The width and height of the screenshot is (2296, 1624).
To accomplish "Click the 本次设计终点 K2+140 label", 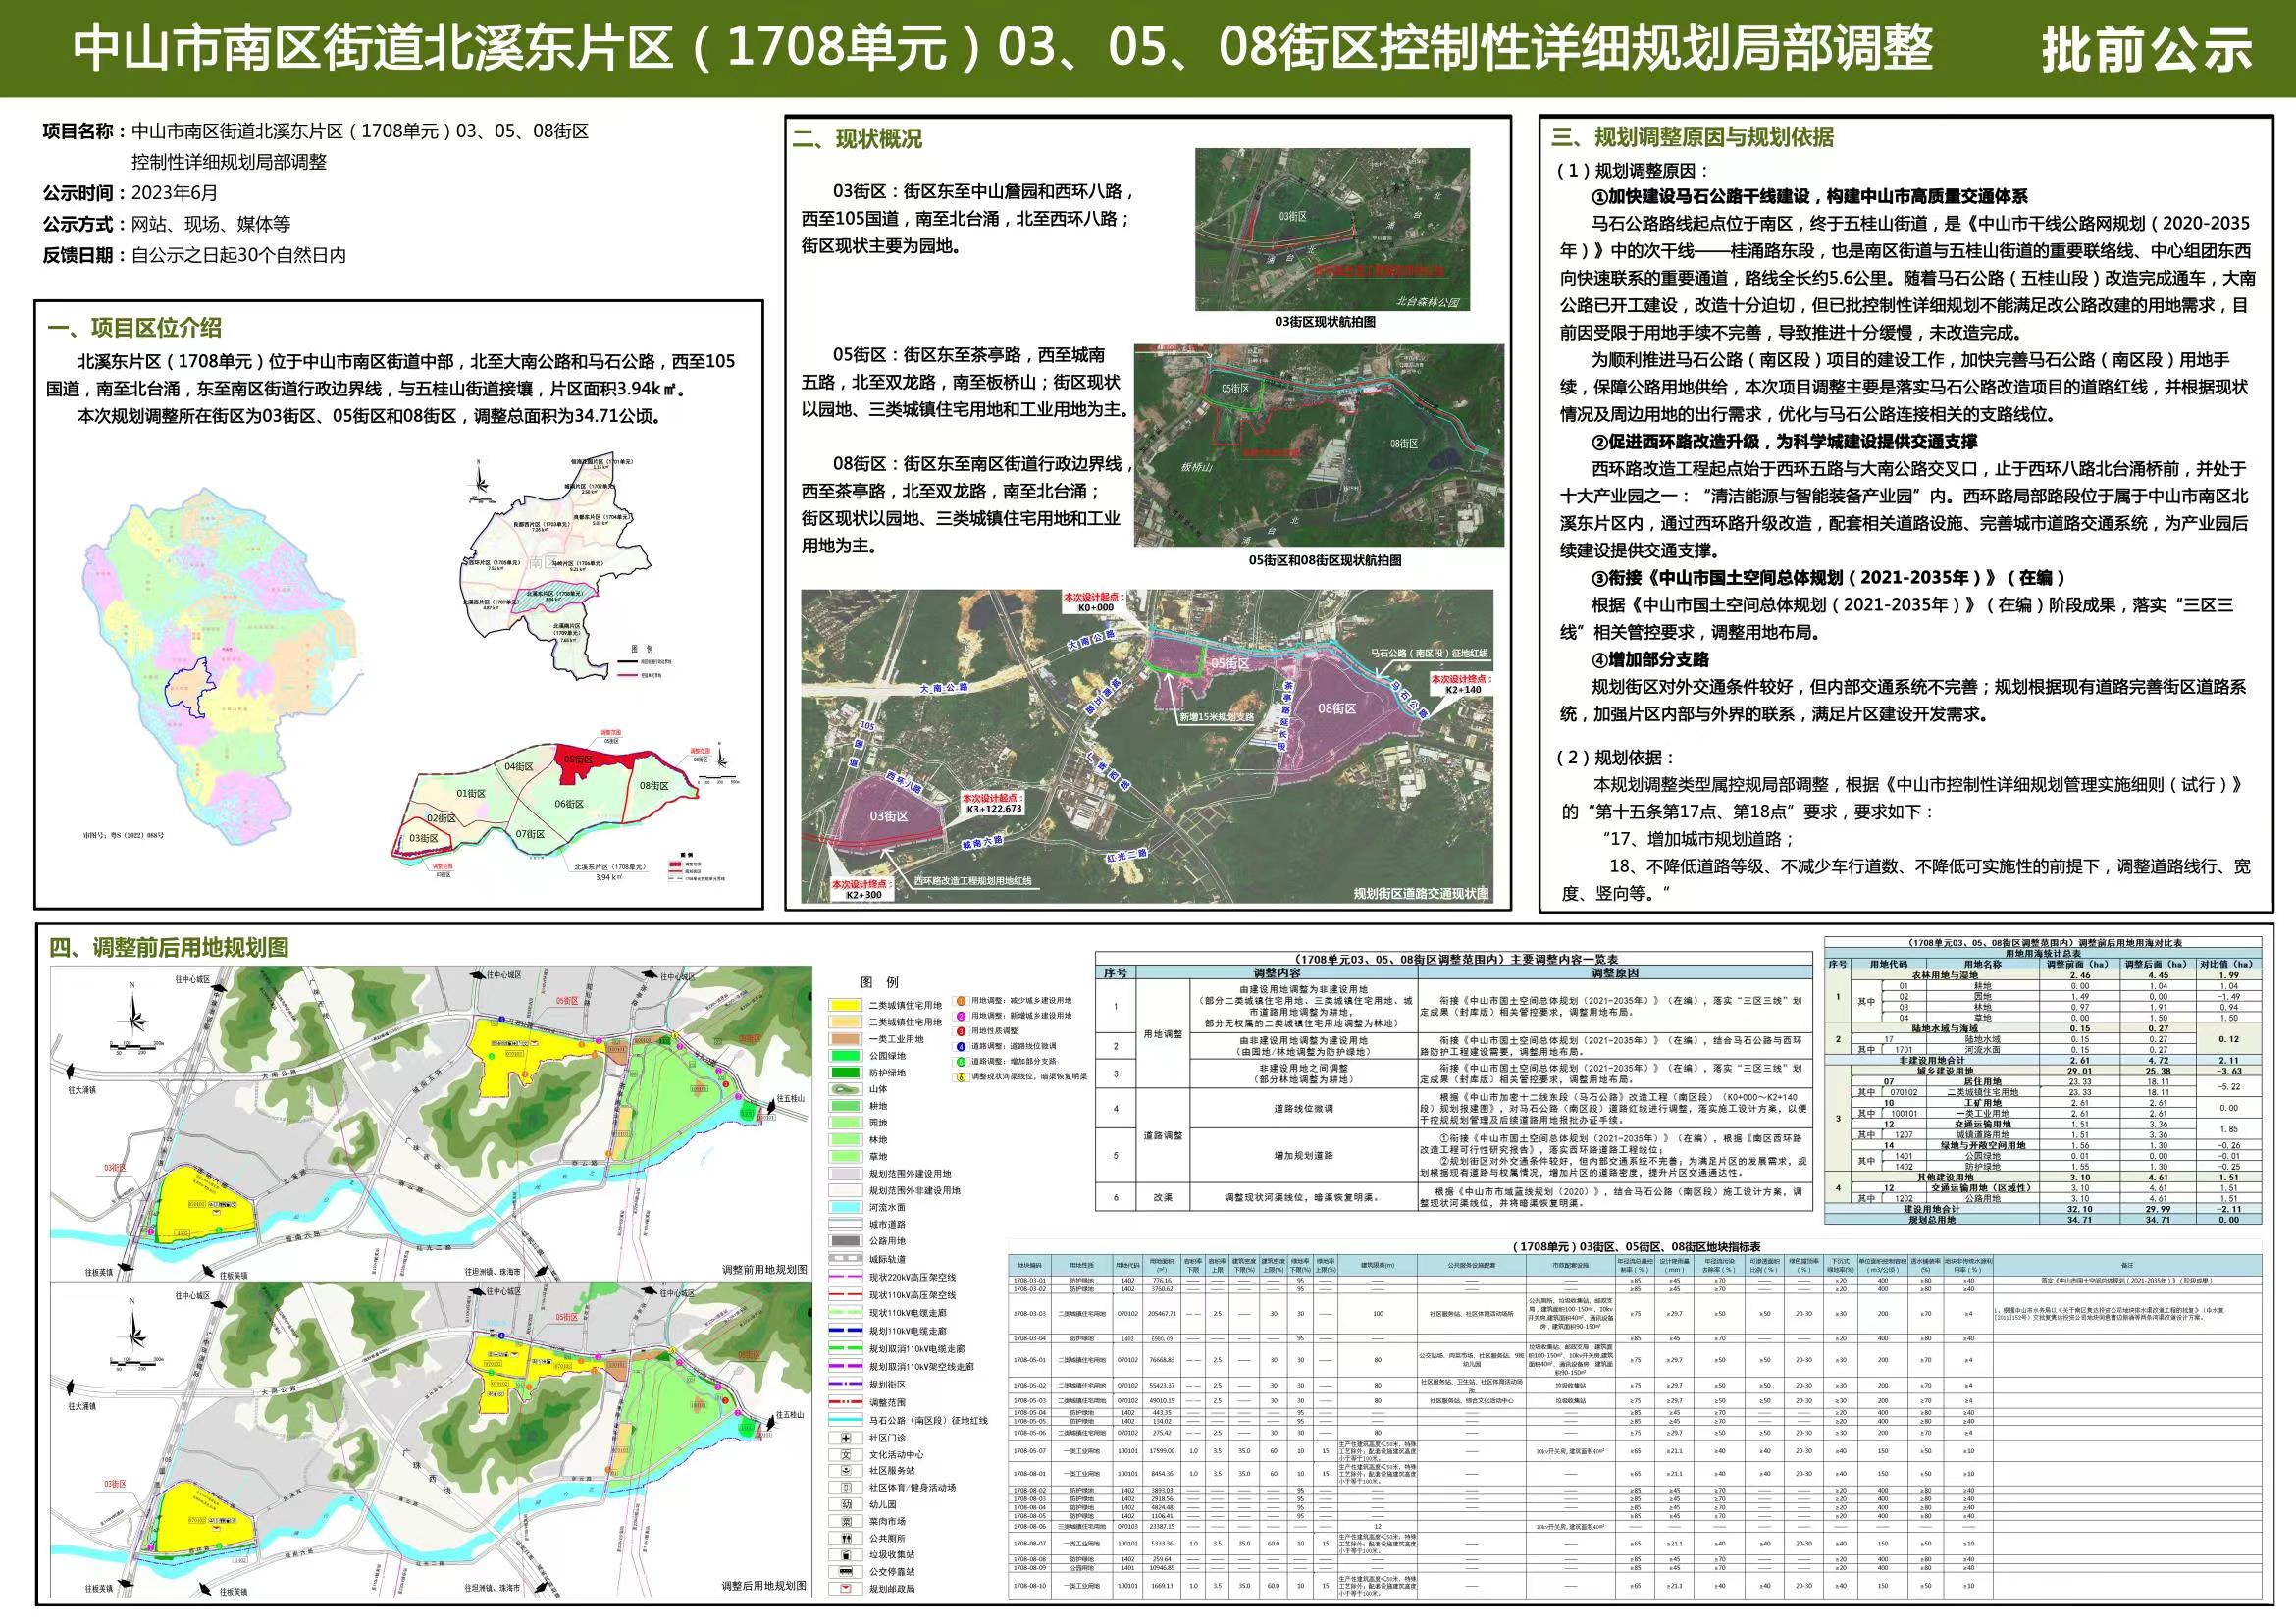I will (x=1462, y=684).
